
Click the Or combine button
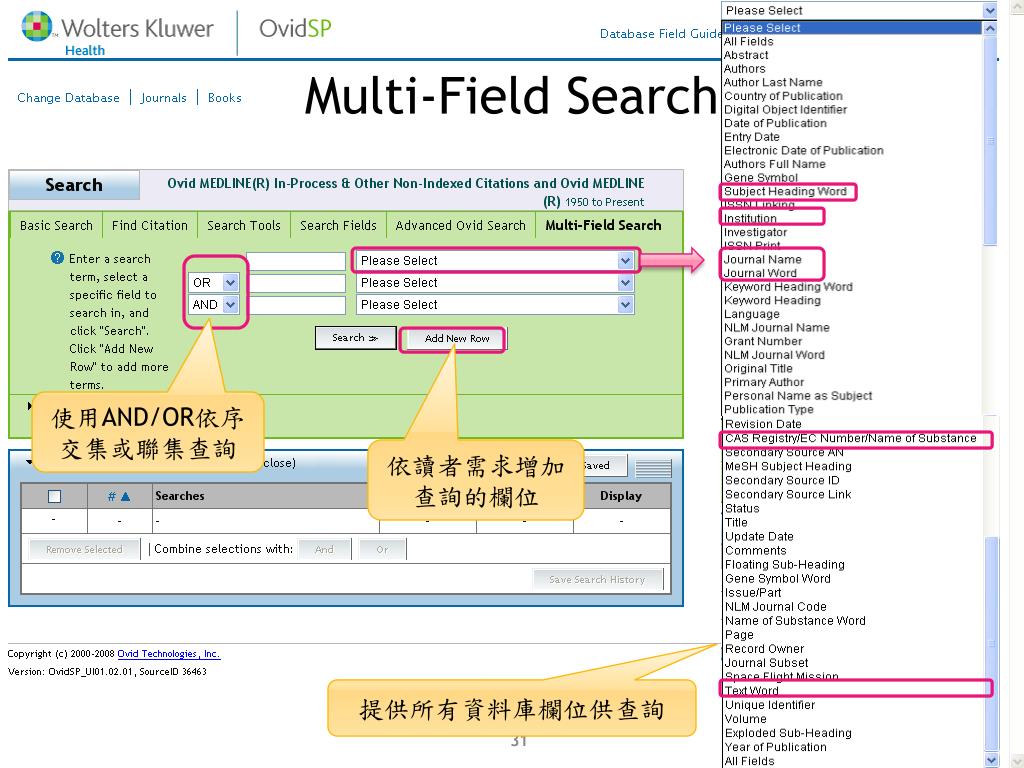(382, 549)
